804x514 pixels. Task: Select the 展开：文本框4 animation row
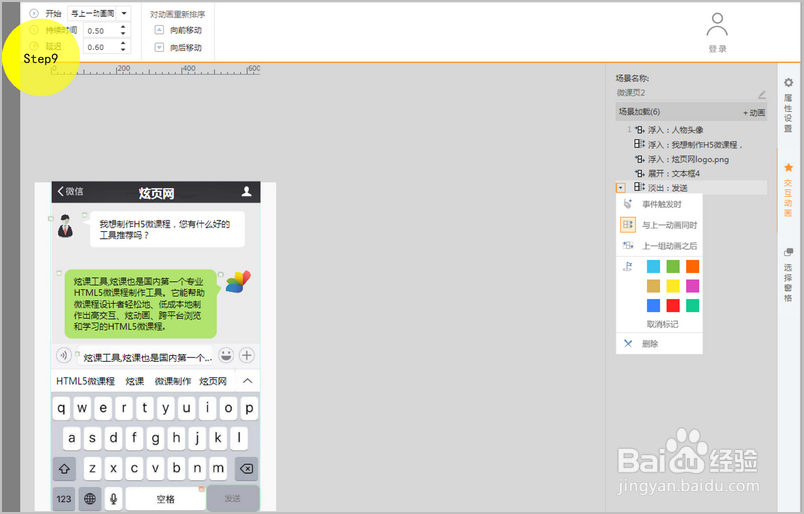pos(691,173)
